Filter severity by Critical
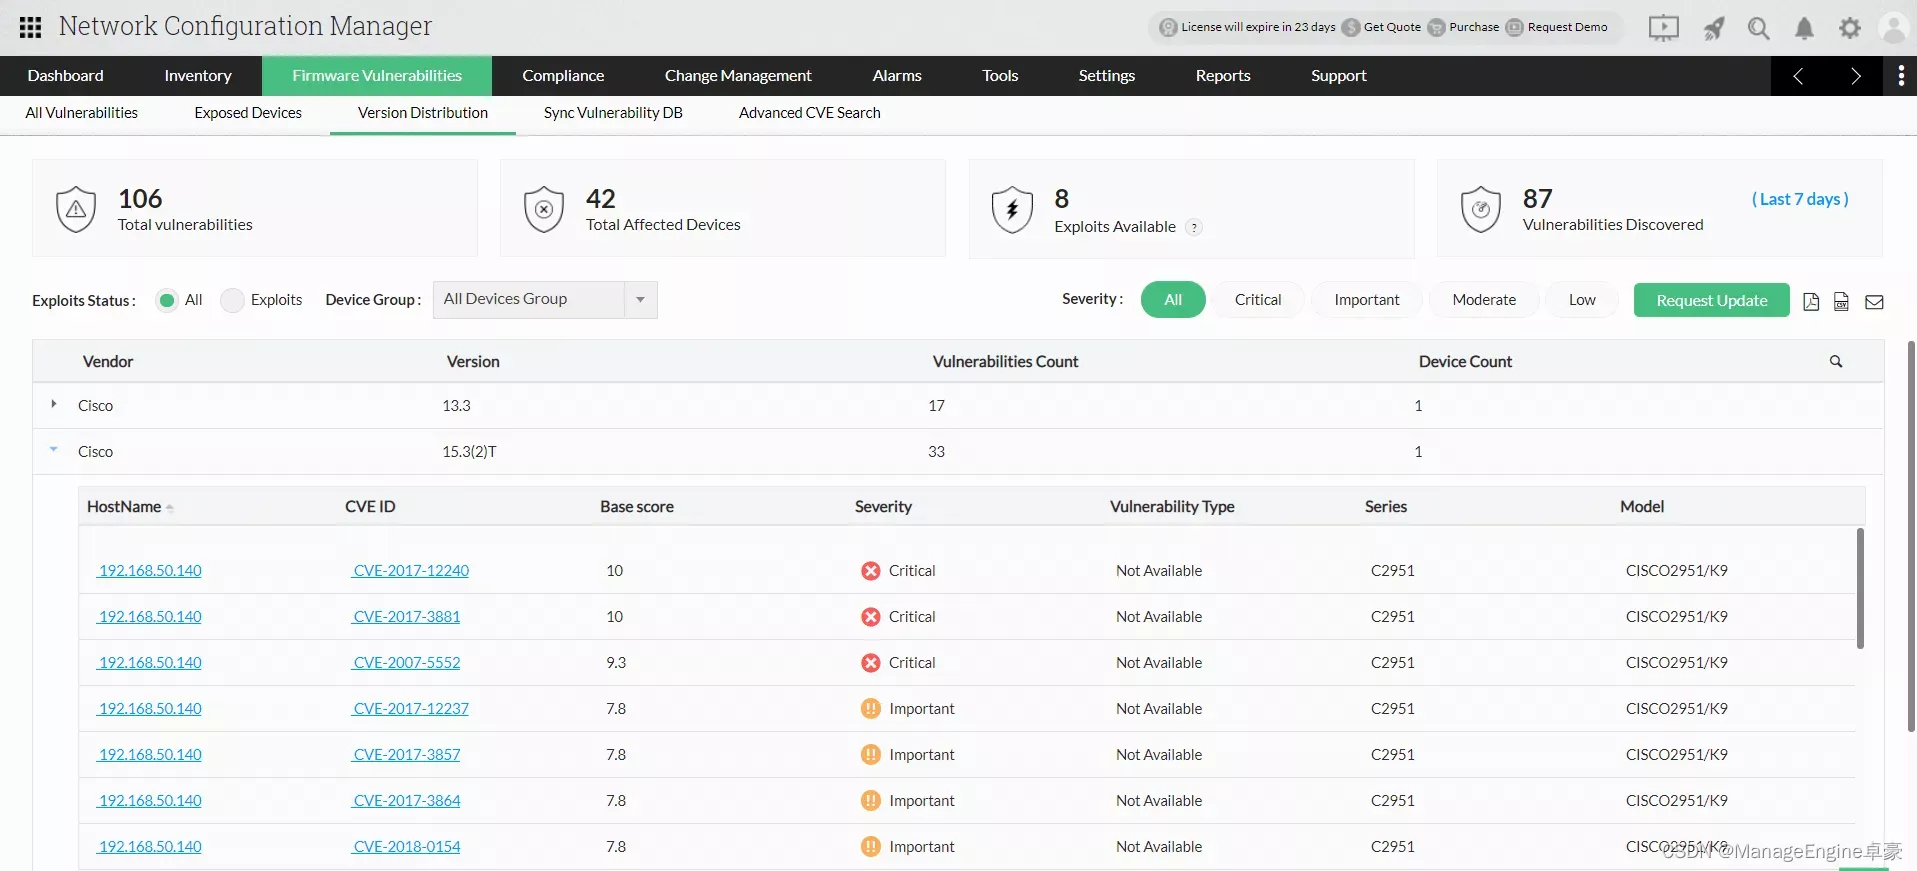The image size is (1917, 871). click(x=1258, y=300)
